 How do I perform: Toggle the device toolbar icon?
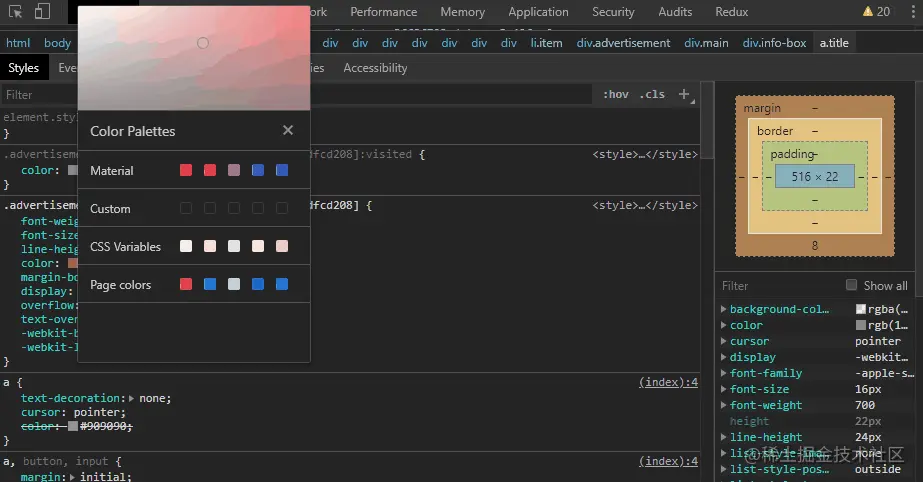click(x=42, y=11)
